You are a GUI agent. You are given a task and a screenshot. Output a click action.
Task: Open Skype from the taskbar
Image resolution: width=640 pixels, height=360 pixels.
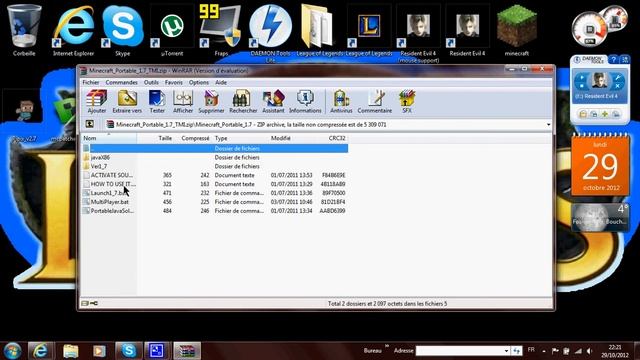click(129, 351)
